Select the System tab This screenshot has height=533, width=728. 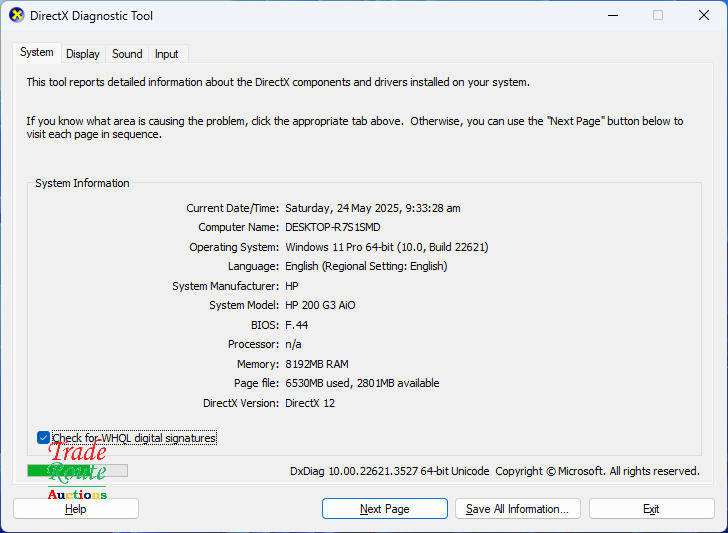point(37,52)
